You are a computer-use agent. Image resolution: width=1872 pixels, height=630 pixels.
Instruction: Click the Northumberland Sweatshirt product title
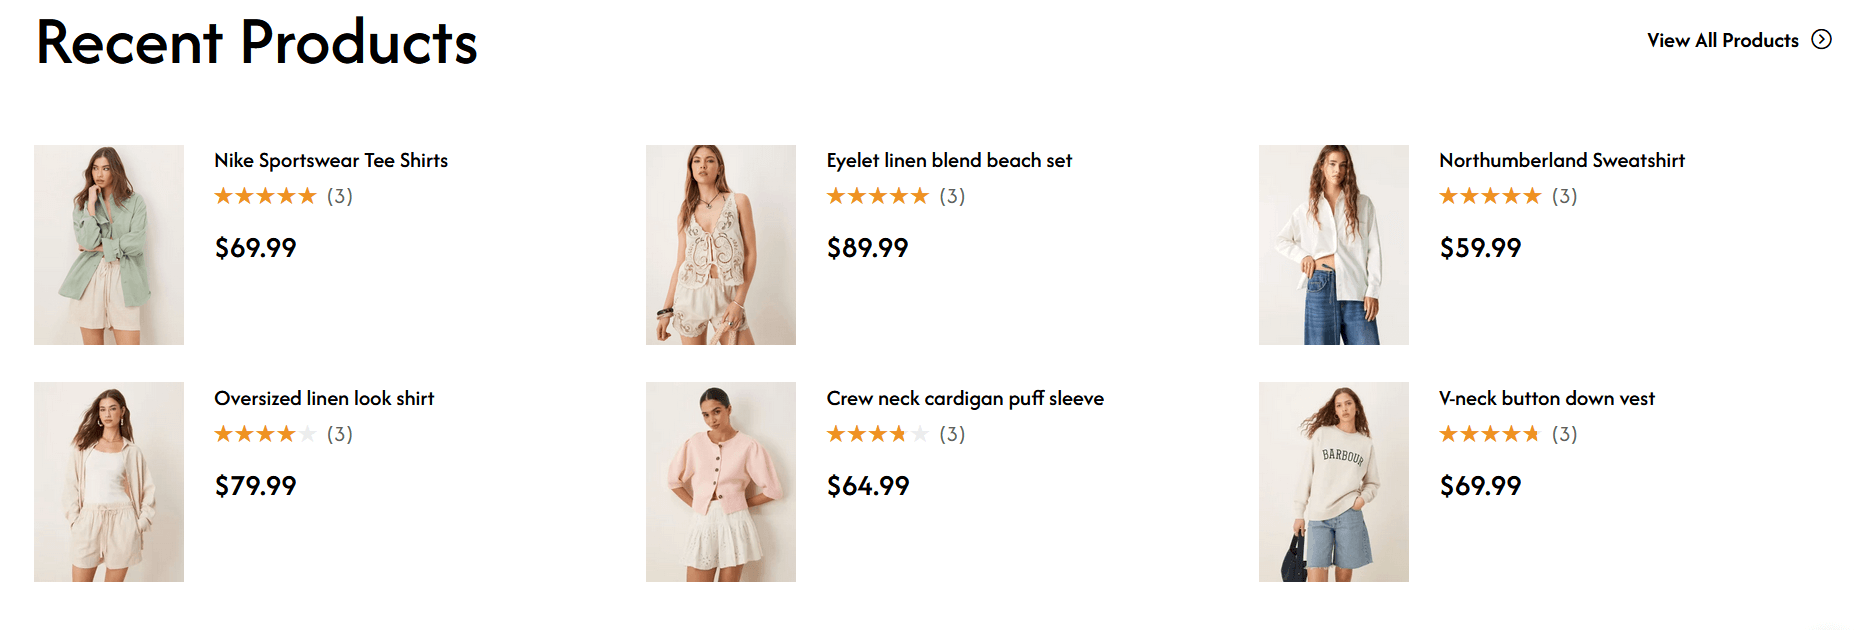(x=1561, y=161)
